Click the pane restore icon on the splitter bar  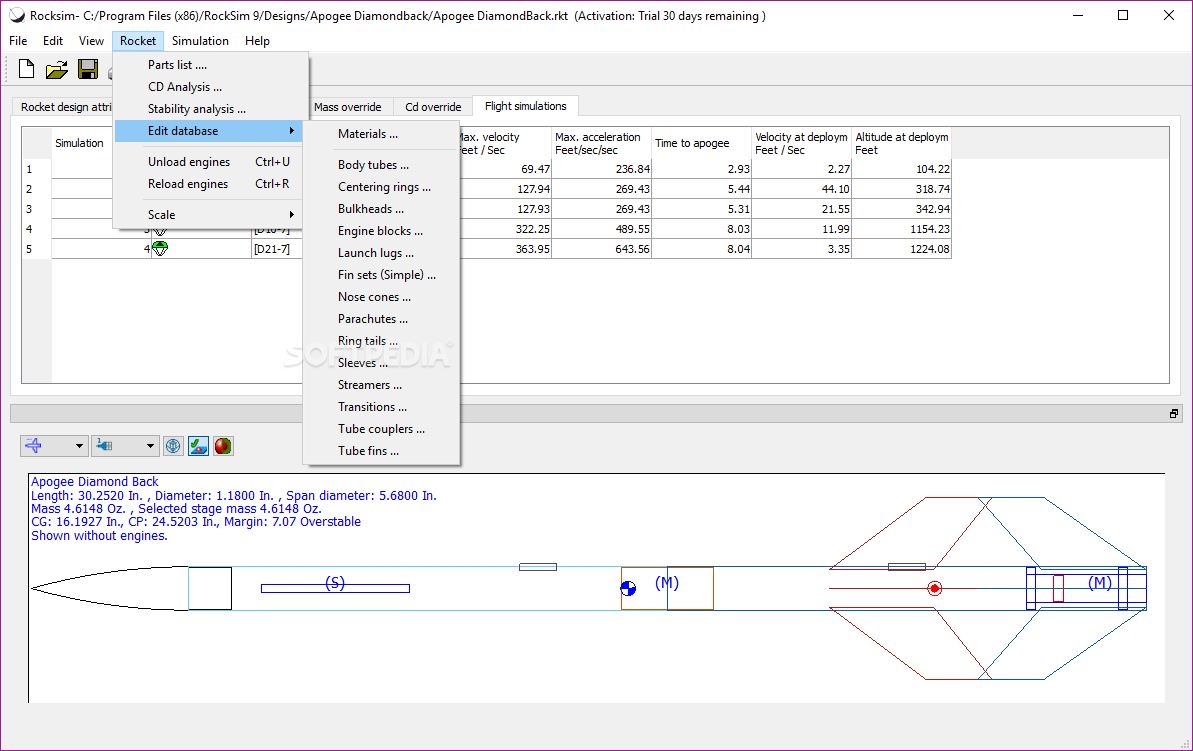pos(1174,414)
